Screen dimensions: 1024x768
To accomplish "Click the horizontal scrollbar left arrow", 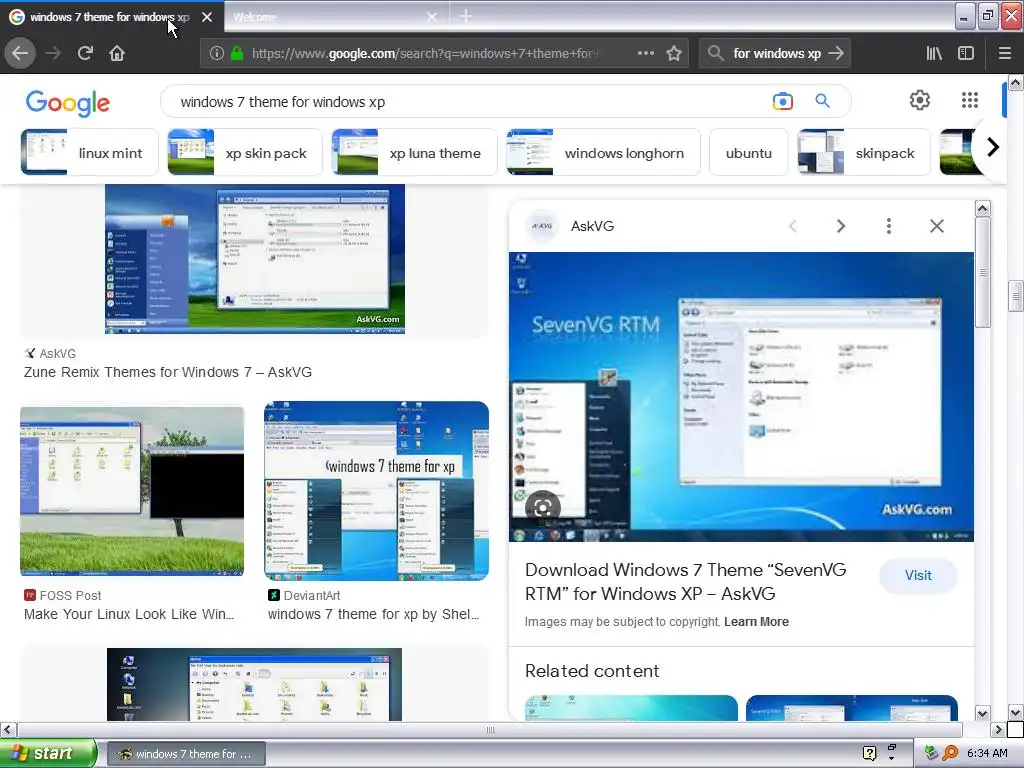I will (7, 729).
